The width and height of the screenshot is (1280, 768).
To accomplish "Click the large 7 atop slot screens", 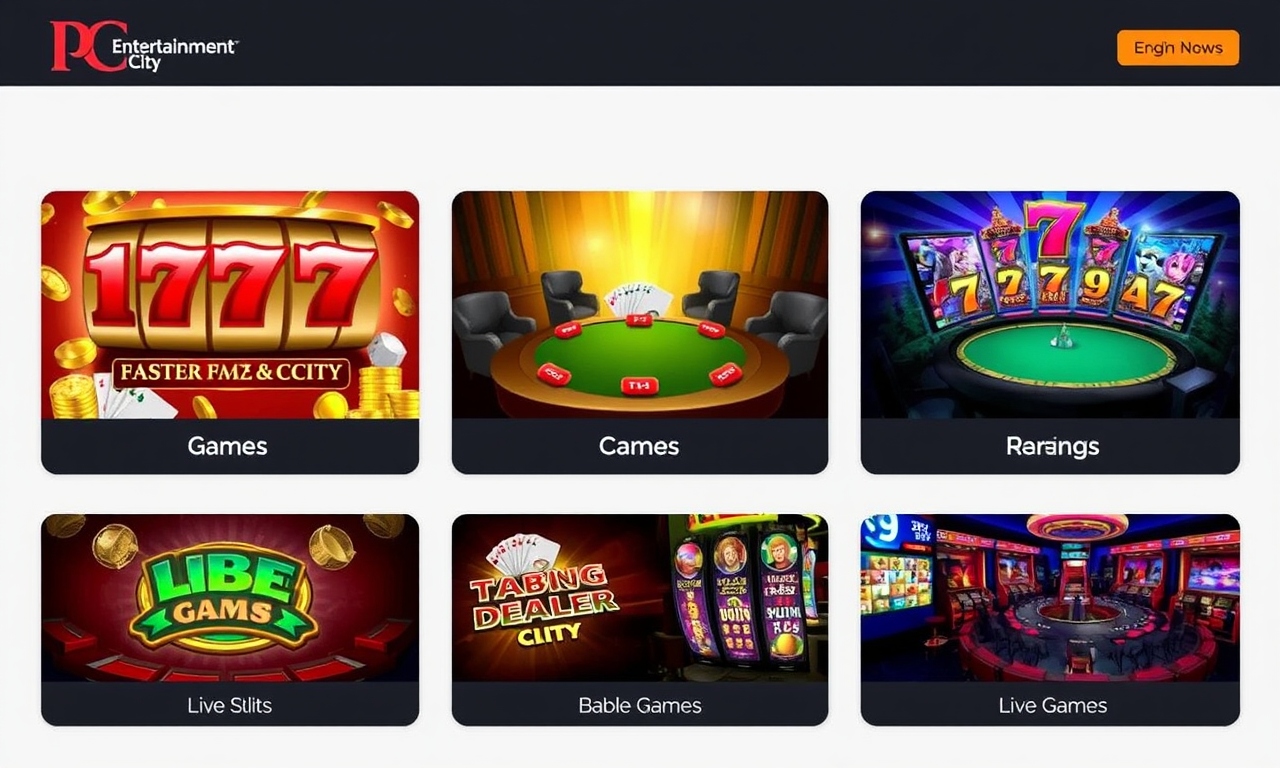I will pyautogui.click(x=1053, y=229).
